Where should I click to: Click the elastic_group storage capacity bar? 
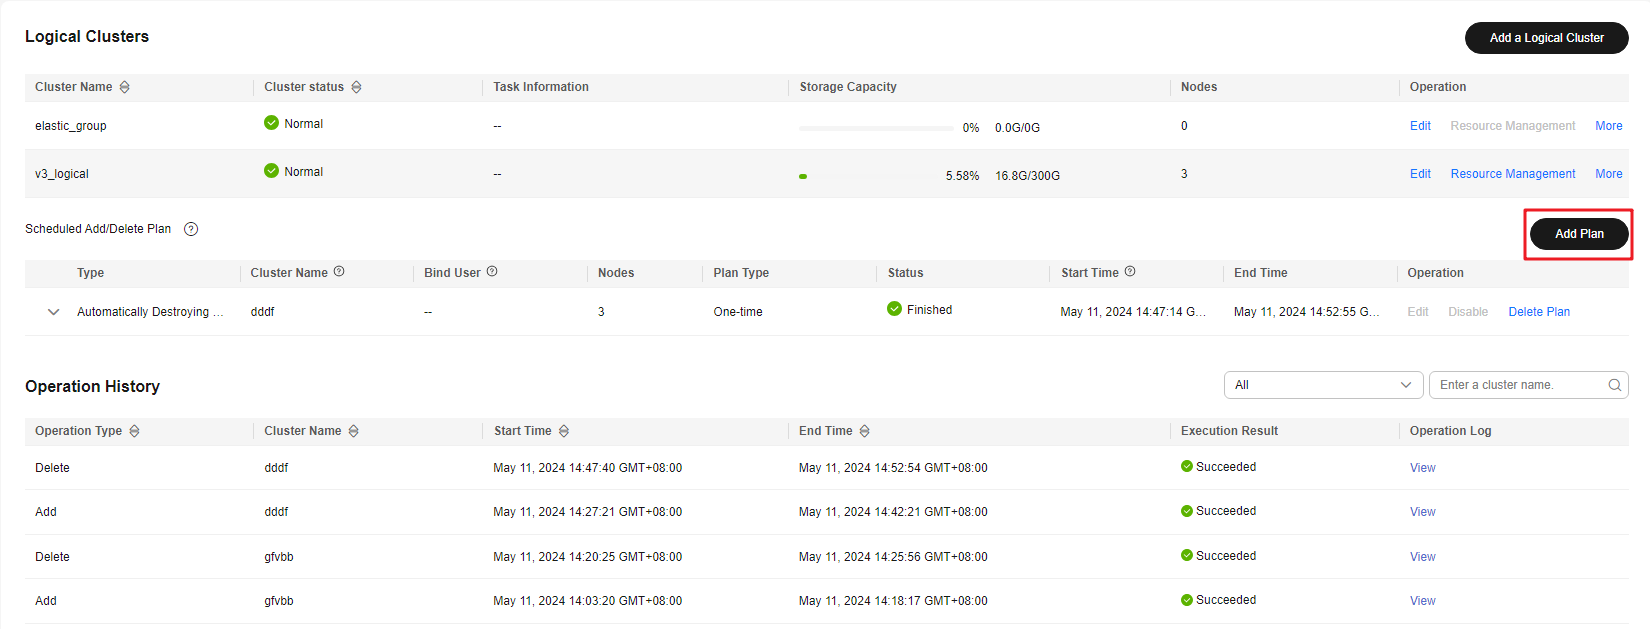tap(876, 128)
